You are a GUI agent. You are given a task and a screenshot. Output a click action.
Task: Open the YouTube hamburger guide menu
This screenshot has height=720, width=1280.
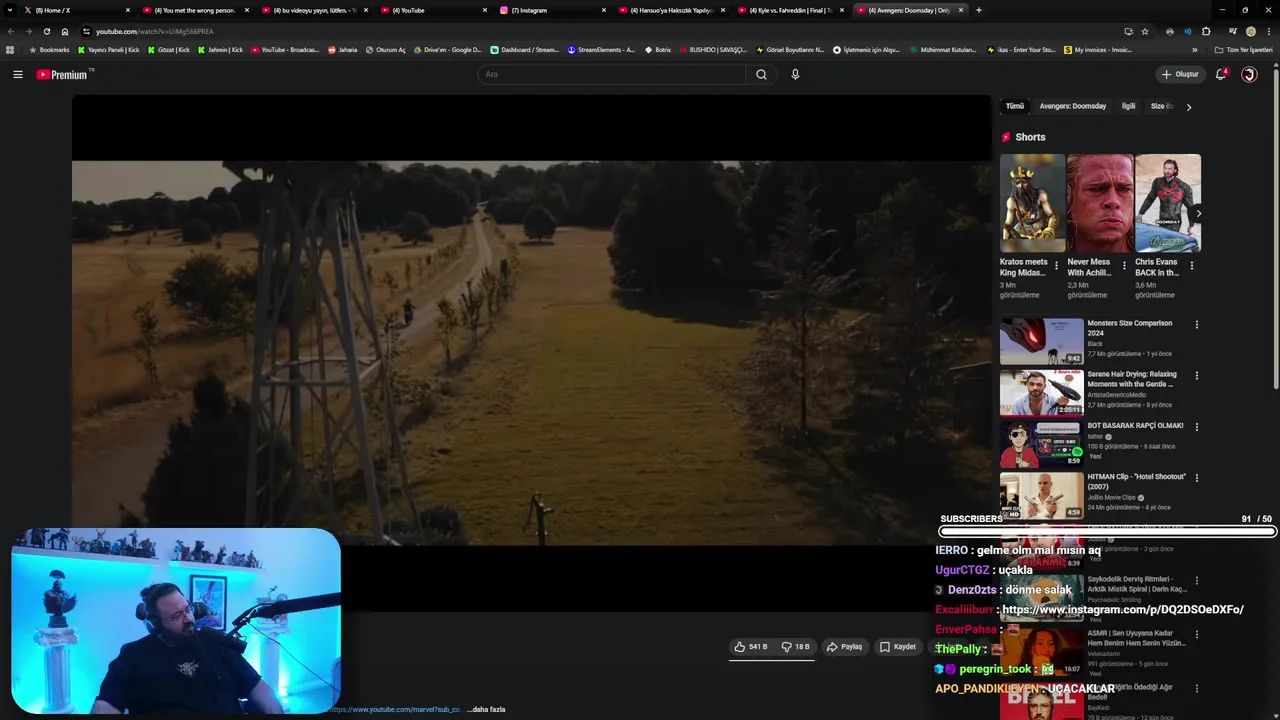click(18, 74)
